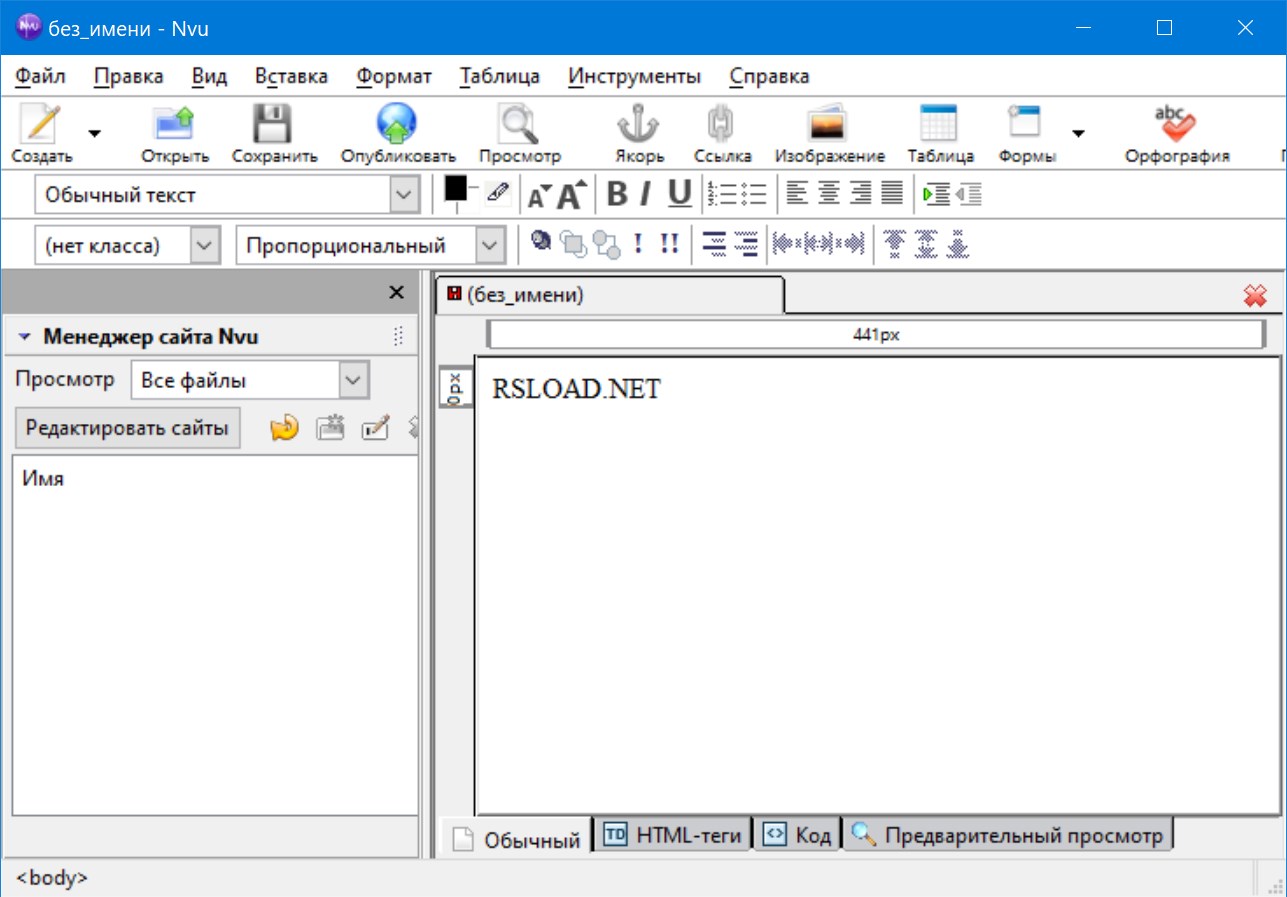Viewport: 1287px width, 897px height.
Task: Apply a numbered list
Action: (720, 194)
